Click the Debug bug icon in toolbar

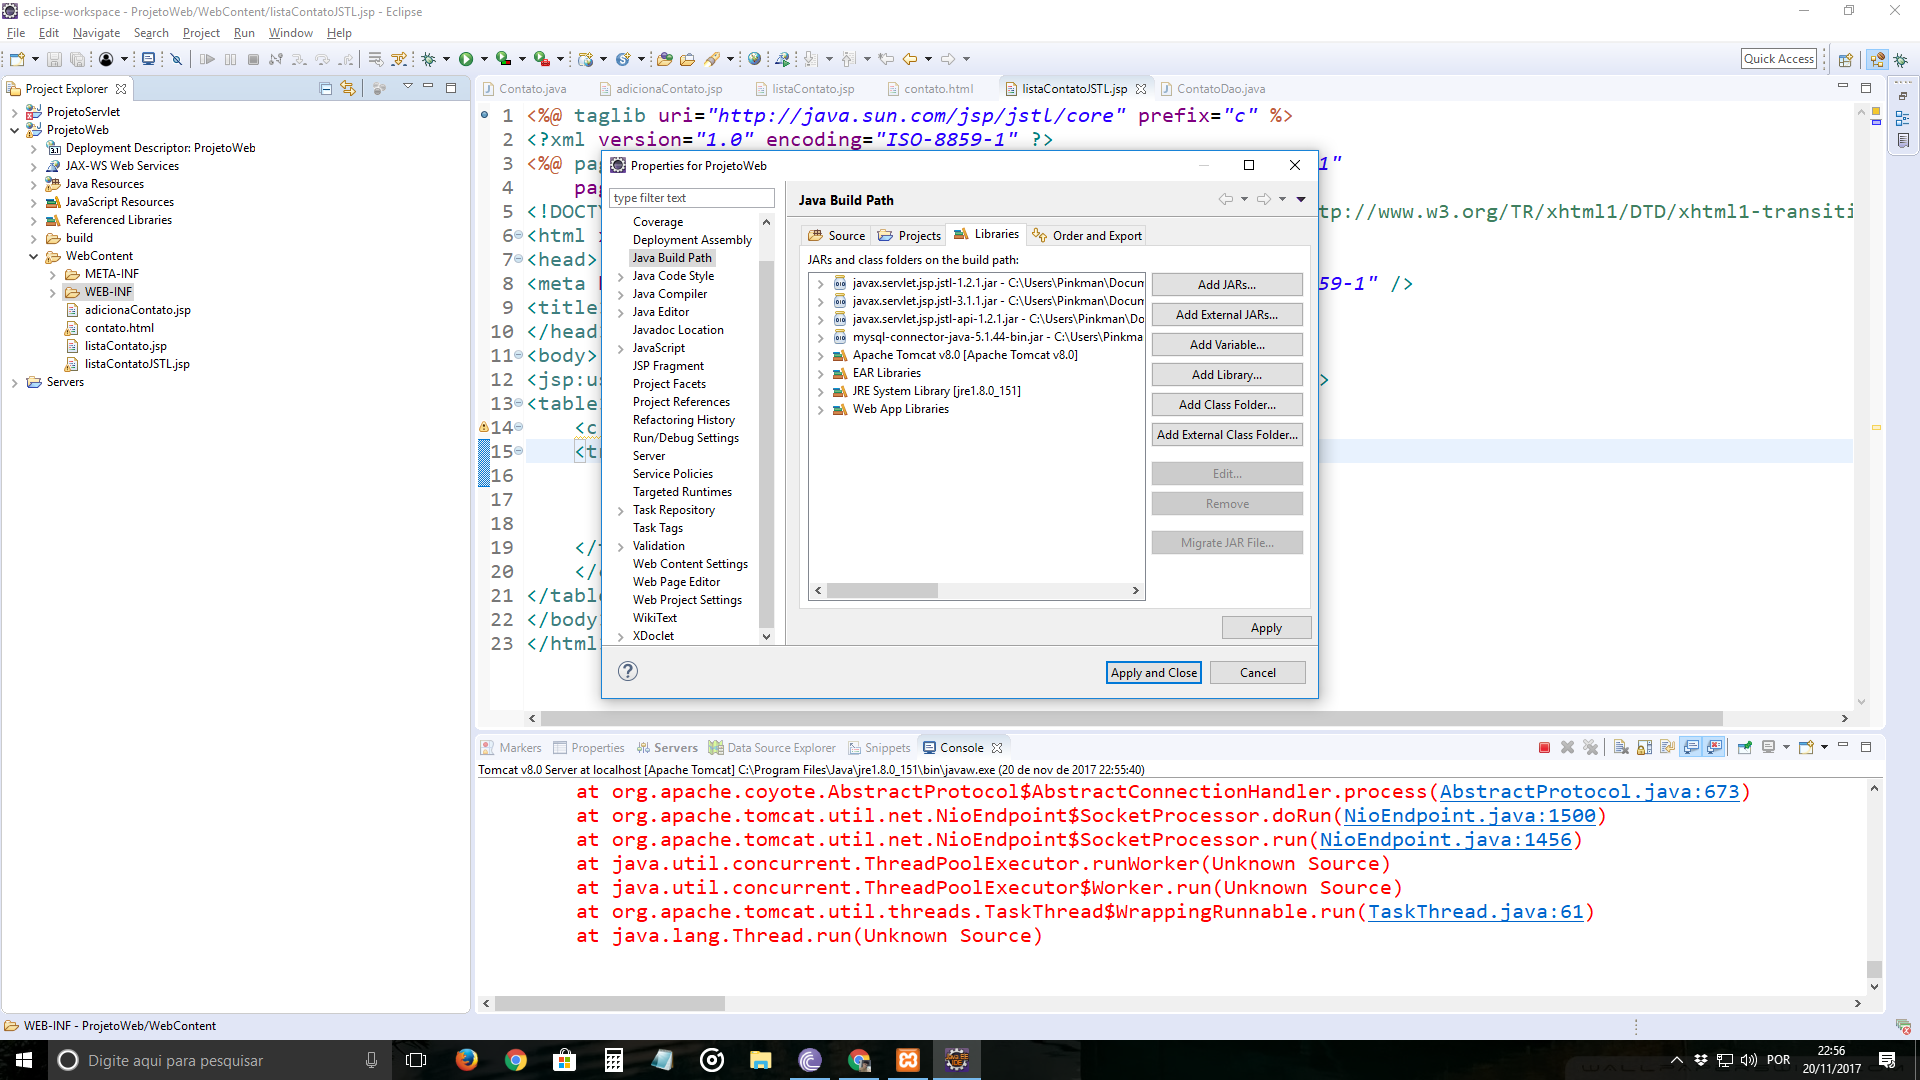[429, 59]
